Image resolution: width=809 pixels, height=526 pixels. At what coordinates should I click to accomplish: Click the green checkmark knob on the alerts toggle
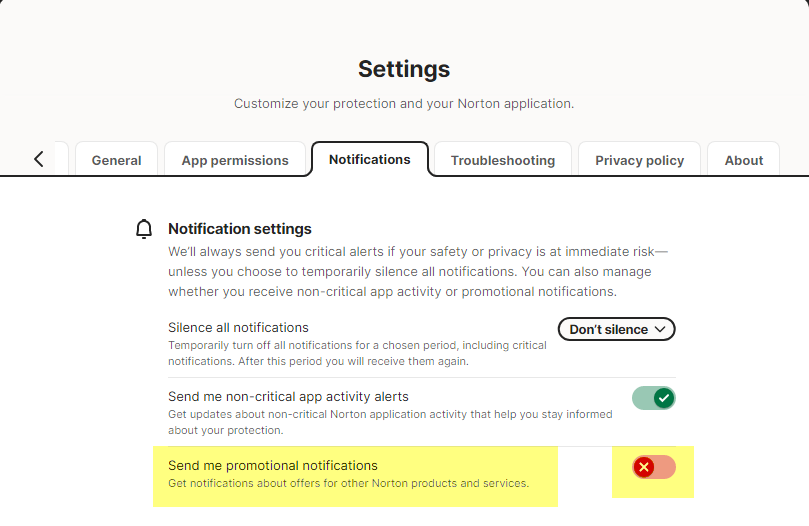click(663, 398)
